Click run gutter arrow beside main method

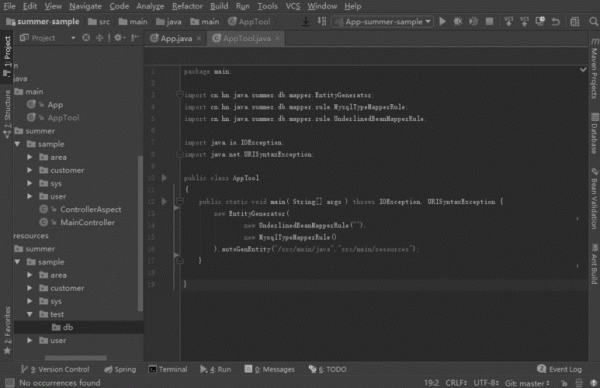[x=164, y=201]
